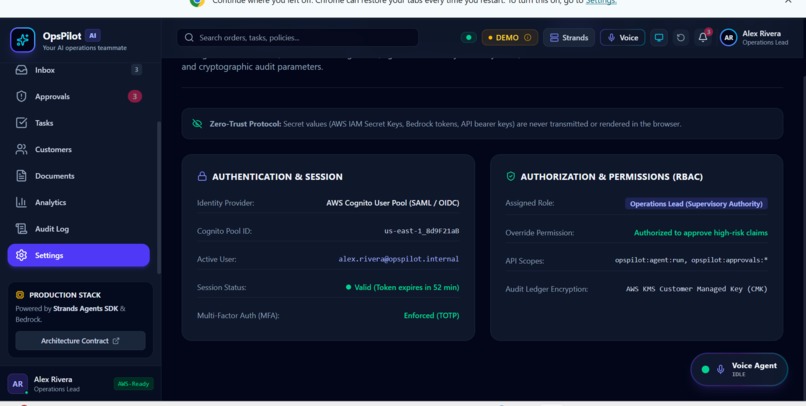806x406 pixels.
Task: Click Cognito Pool ID us-east-1_8d9F21aB
Action: pos(422,231)
